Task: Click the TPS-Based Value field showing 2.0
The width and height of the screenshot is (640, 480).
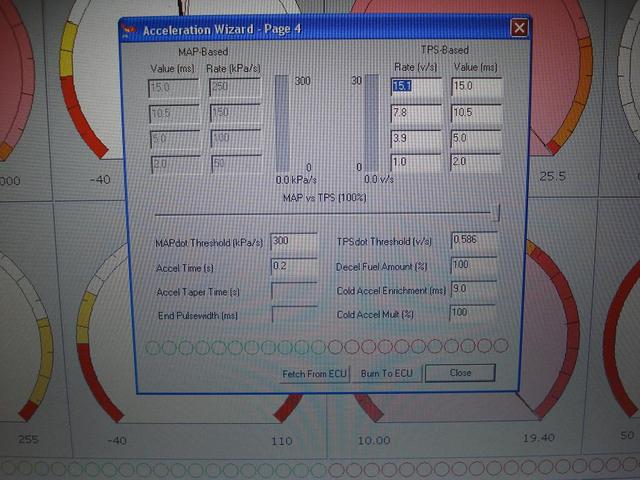Action: (x=476, y=162)
